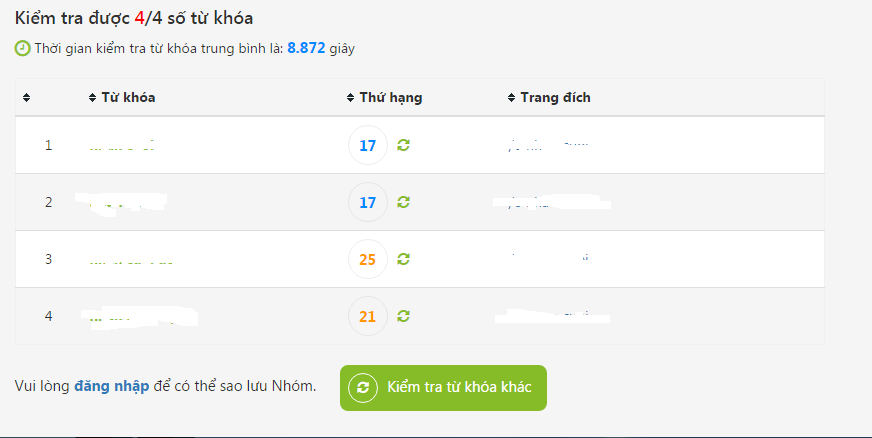Click the đăng nhập login link

pos(112,386)
